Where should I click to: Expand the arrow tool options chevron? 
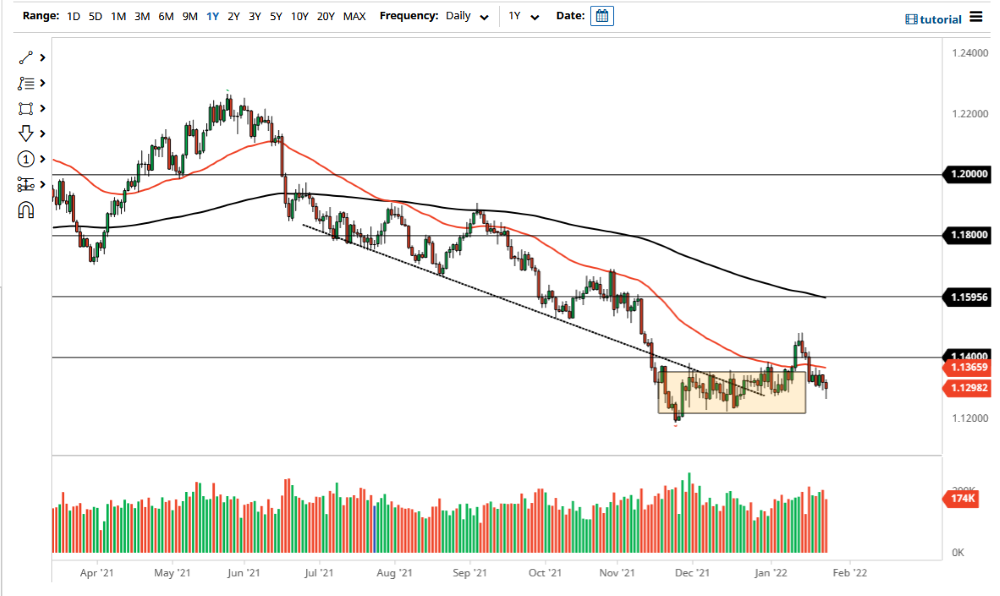click(x=42, y=133)
